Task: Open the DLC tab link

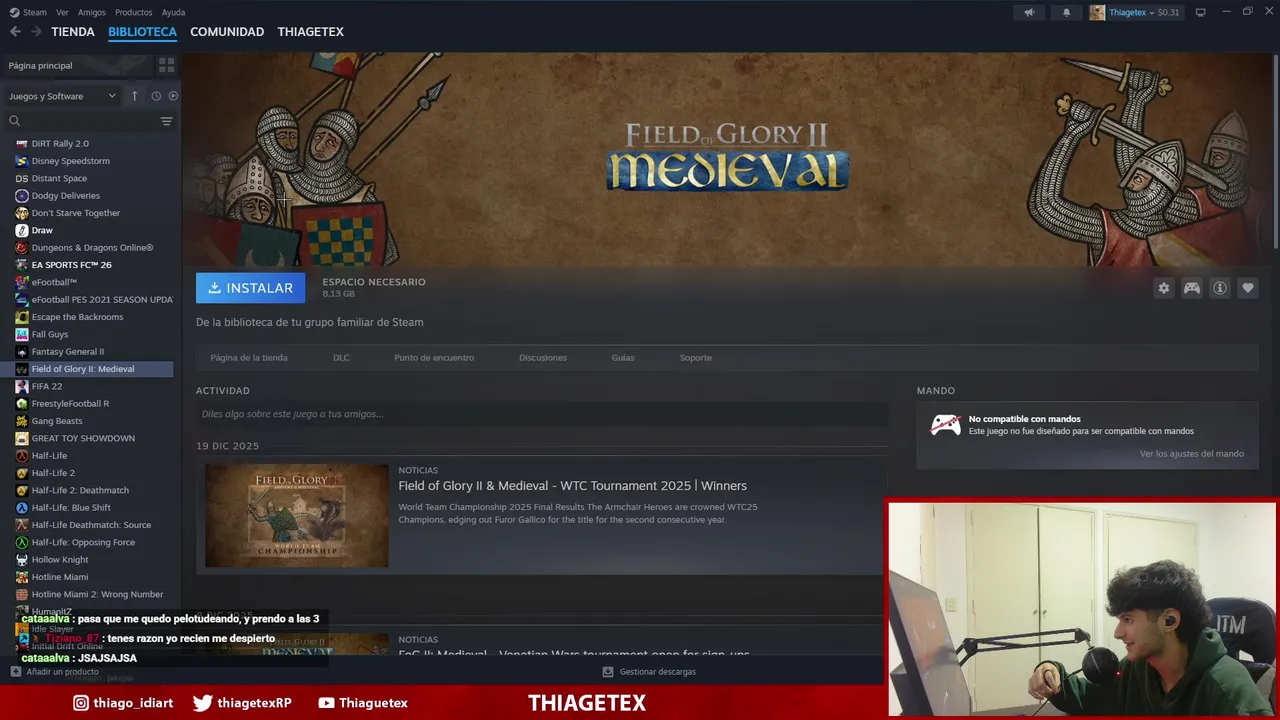Action: pyautogui.click(x=341, y=358)
